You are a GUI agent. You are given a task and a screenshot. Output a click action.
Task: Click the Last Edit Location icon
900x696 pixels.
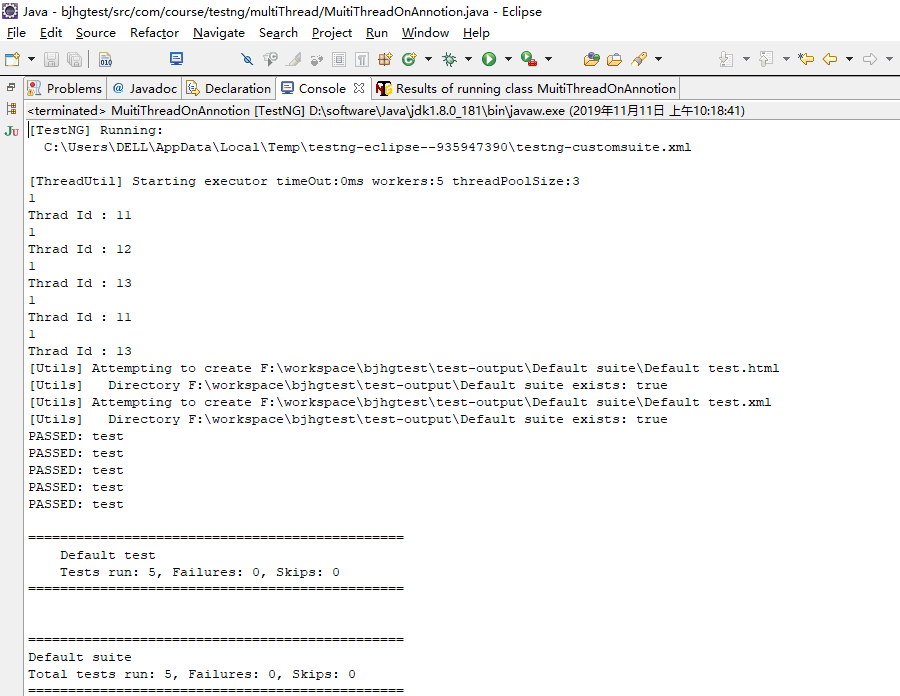[x=806, y=60]
